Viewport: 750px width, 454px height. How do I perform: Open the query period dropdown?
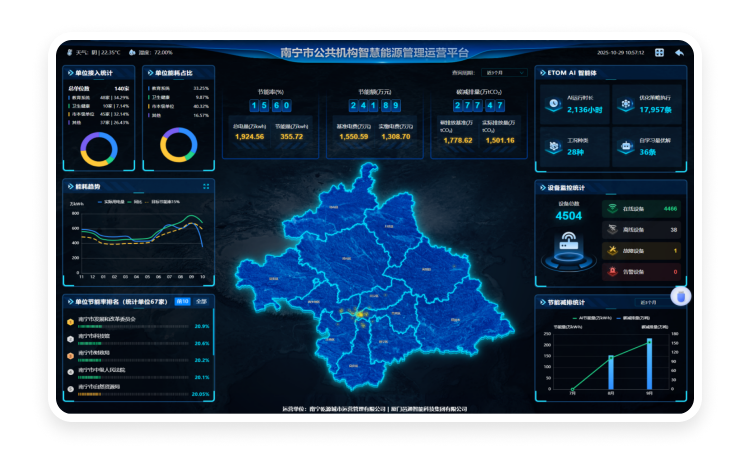[x=505, y=73]
